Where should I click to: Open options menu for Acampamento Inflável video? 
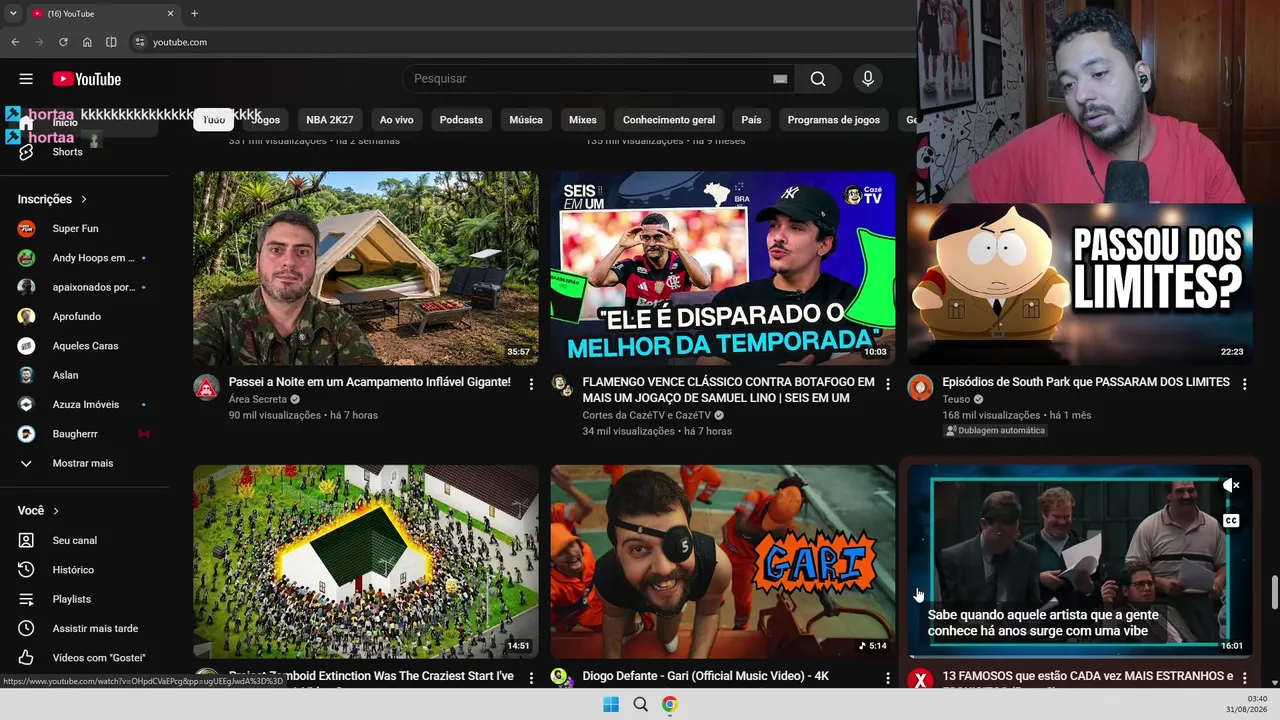tap(531, 384)
